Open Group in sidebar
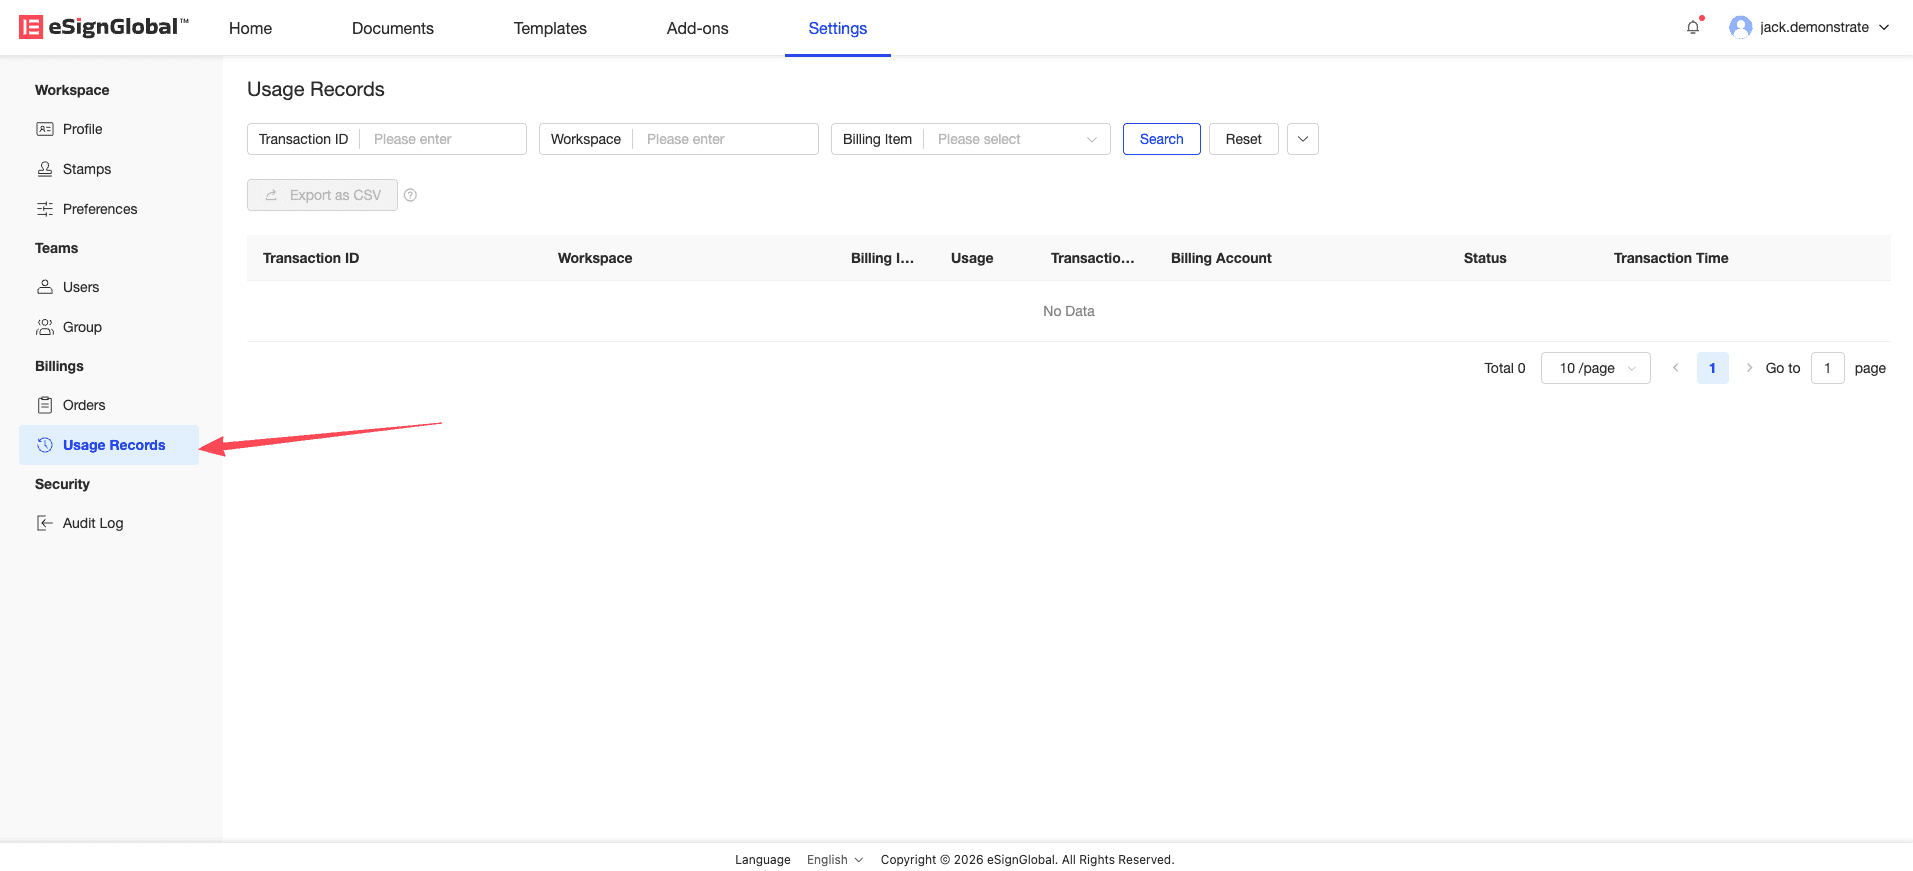Viewport: 1913px width, 871px height. pyautogui.click(x=109, y=327)
